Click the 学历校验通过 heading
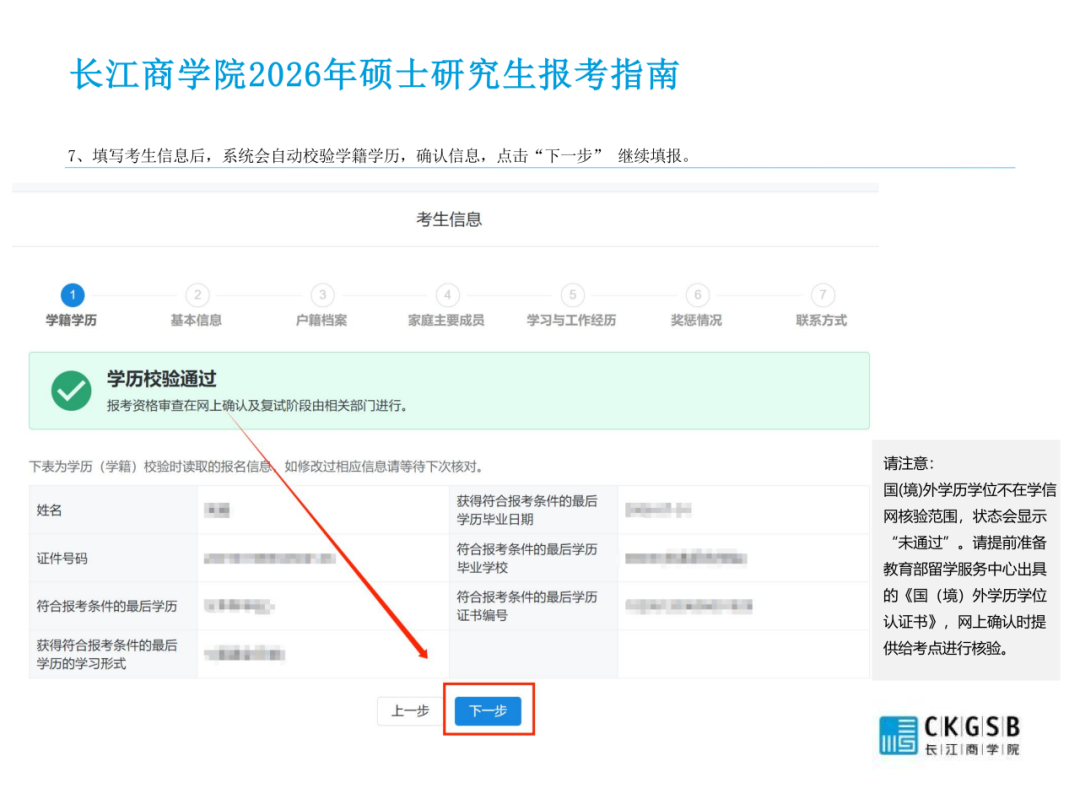This screenshot has height=810, width=1080. (x=162, y=380)
